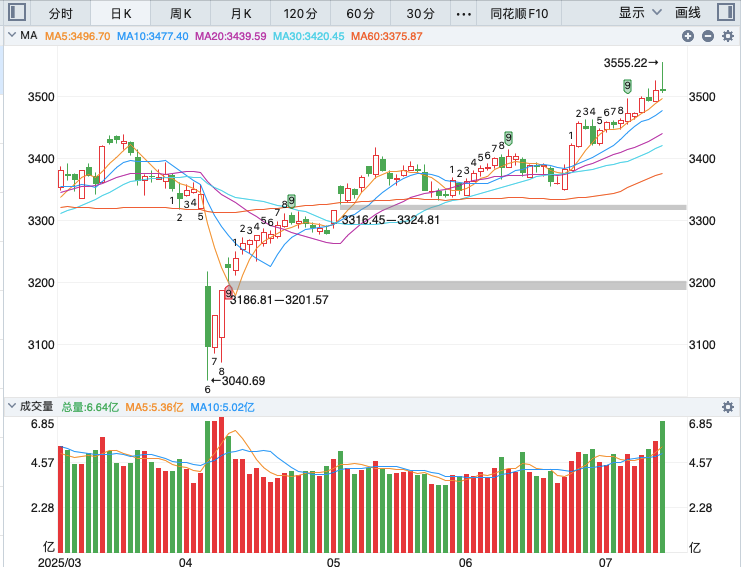Click the MA20:3439.59 value
This screenshot has width=741, height=567.
tap(231, 36)
